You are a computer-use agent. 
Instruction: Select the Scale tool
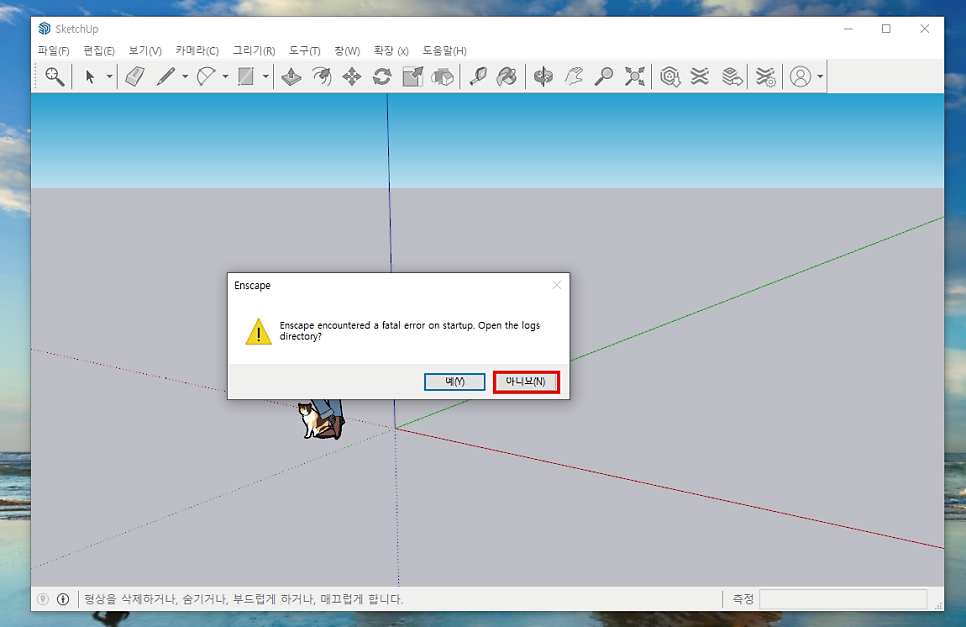413,76
